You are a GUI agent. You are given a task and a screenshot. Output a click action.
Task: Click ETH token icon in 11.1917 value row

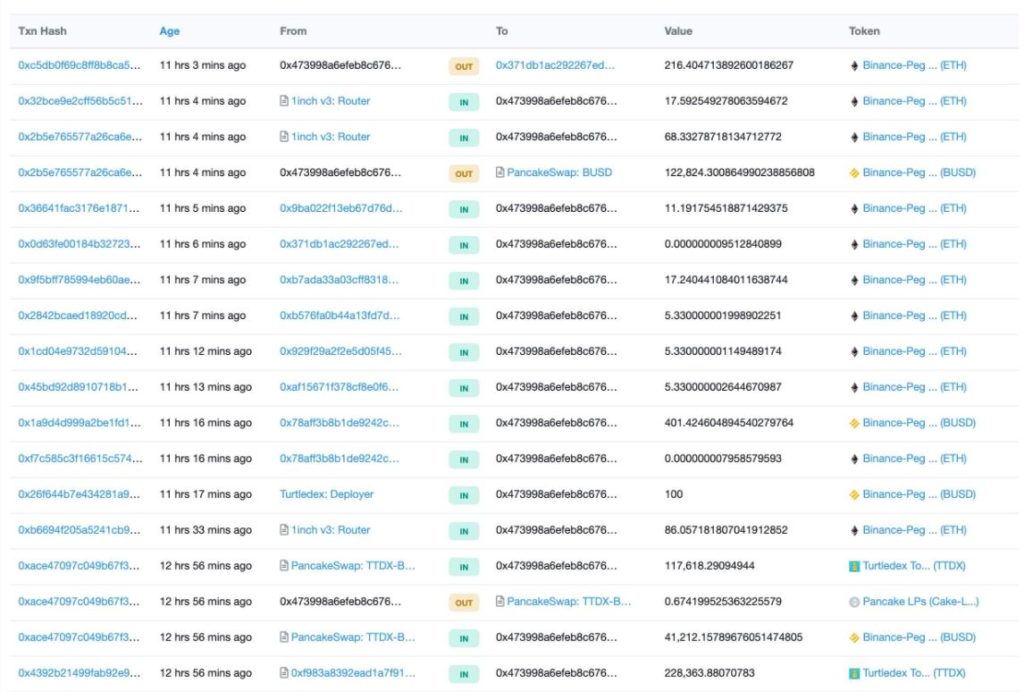(x=854, y=209)
